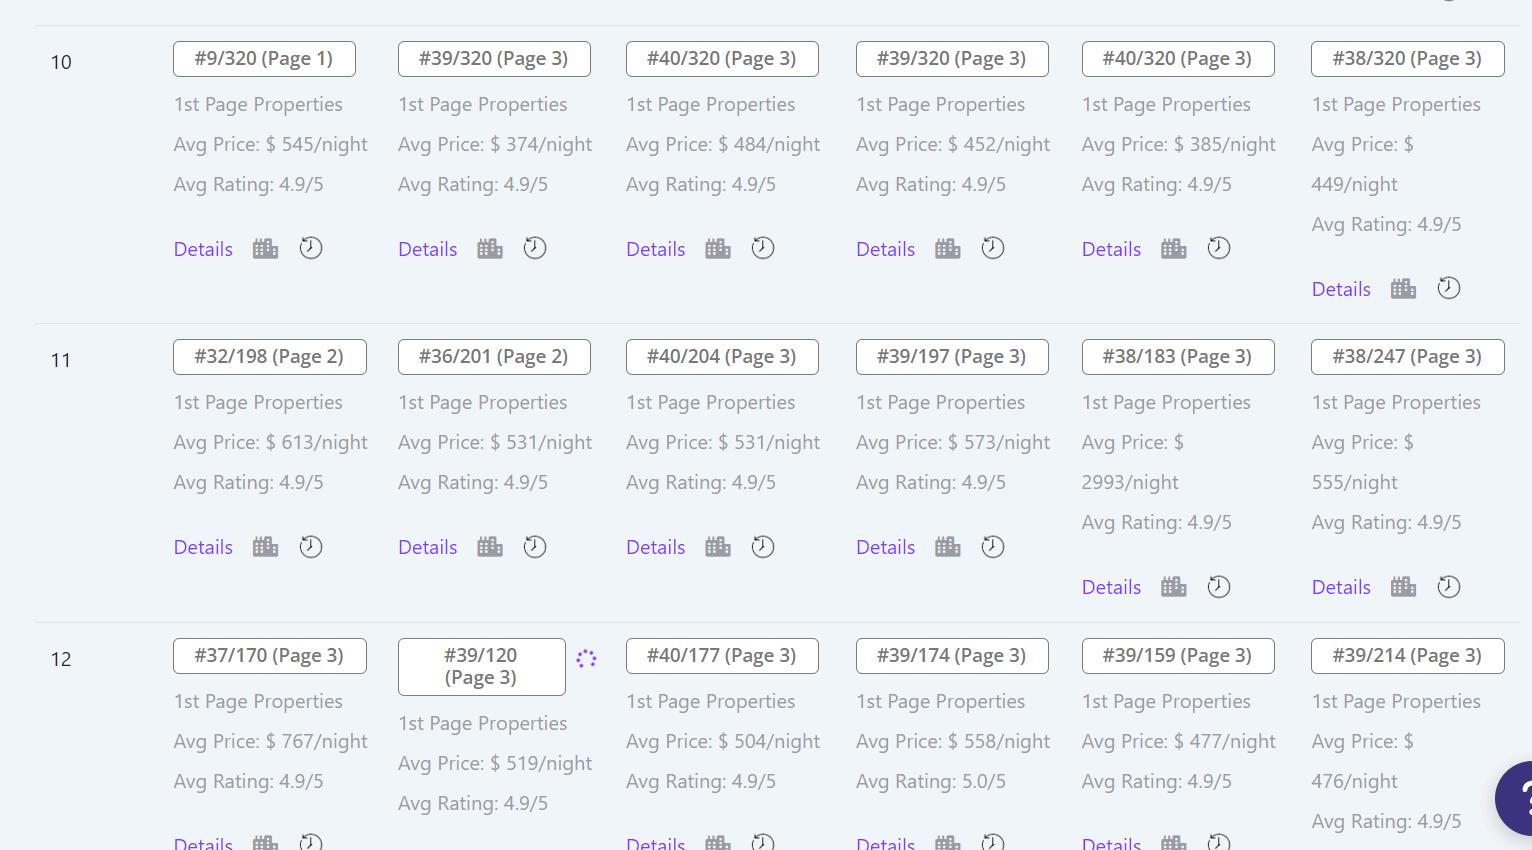The height and width of the screenshot is (850, 1532).
Task: Open the #36/201 (Page 2) rank badge
Action: click(x=494, y=356)
